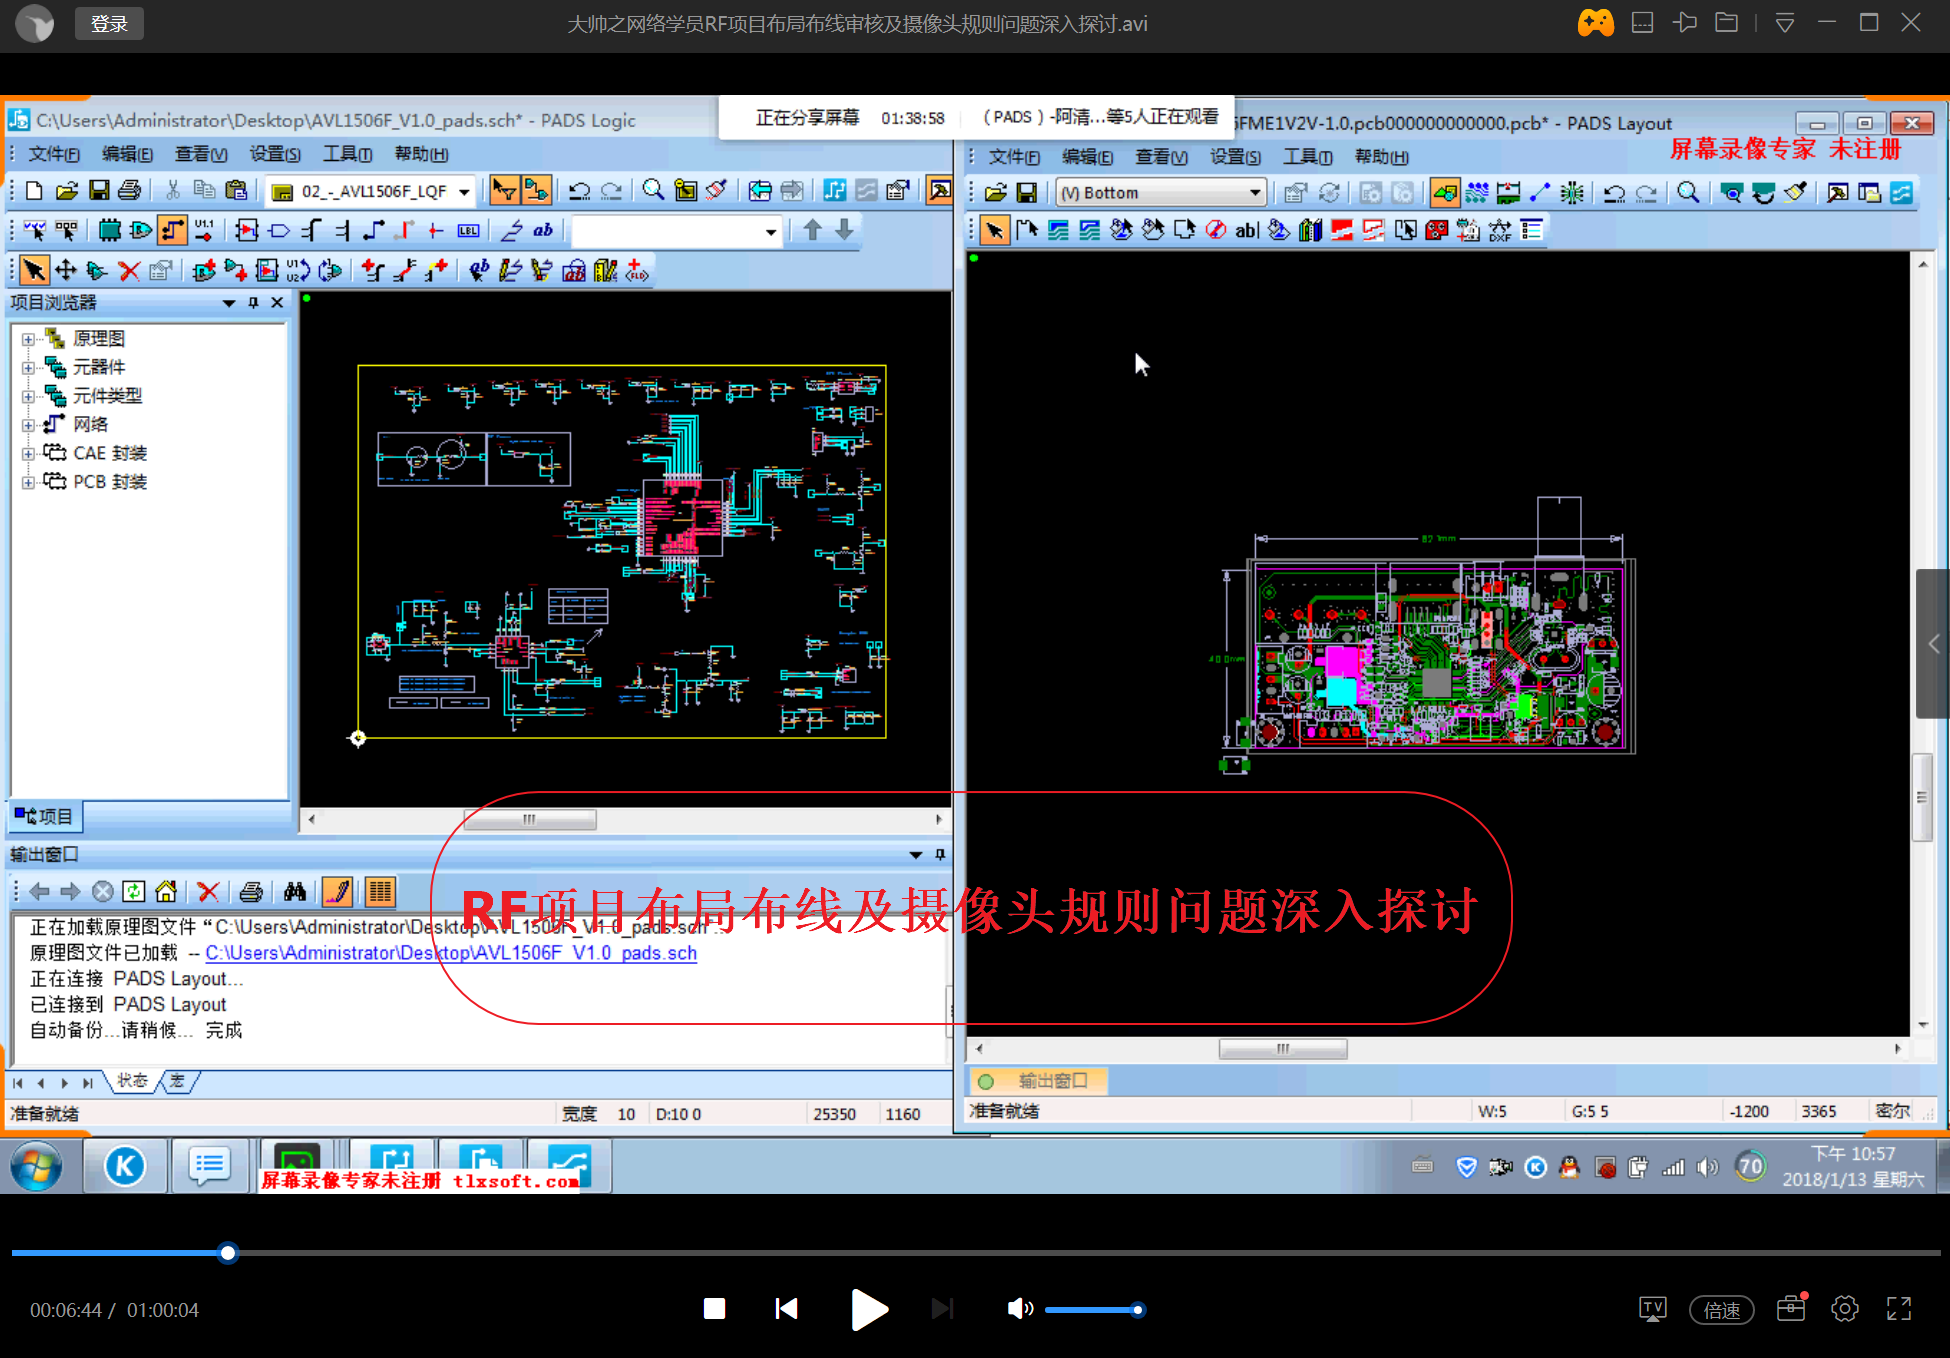The image size is (1950, 1358).
Task: Play the video with Play button
Action: [868, 1309]
